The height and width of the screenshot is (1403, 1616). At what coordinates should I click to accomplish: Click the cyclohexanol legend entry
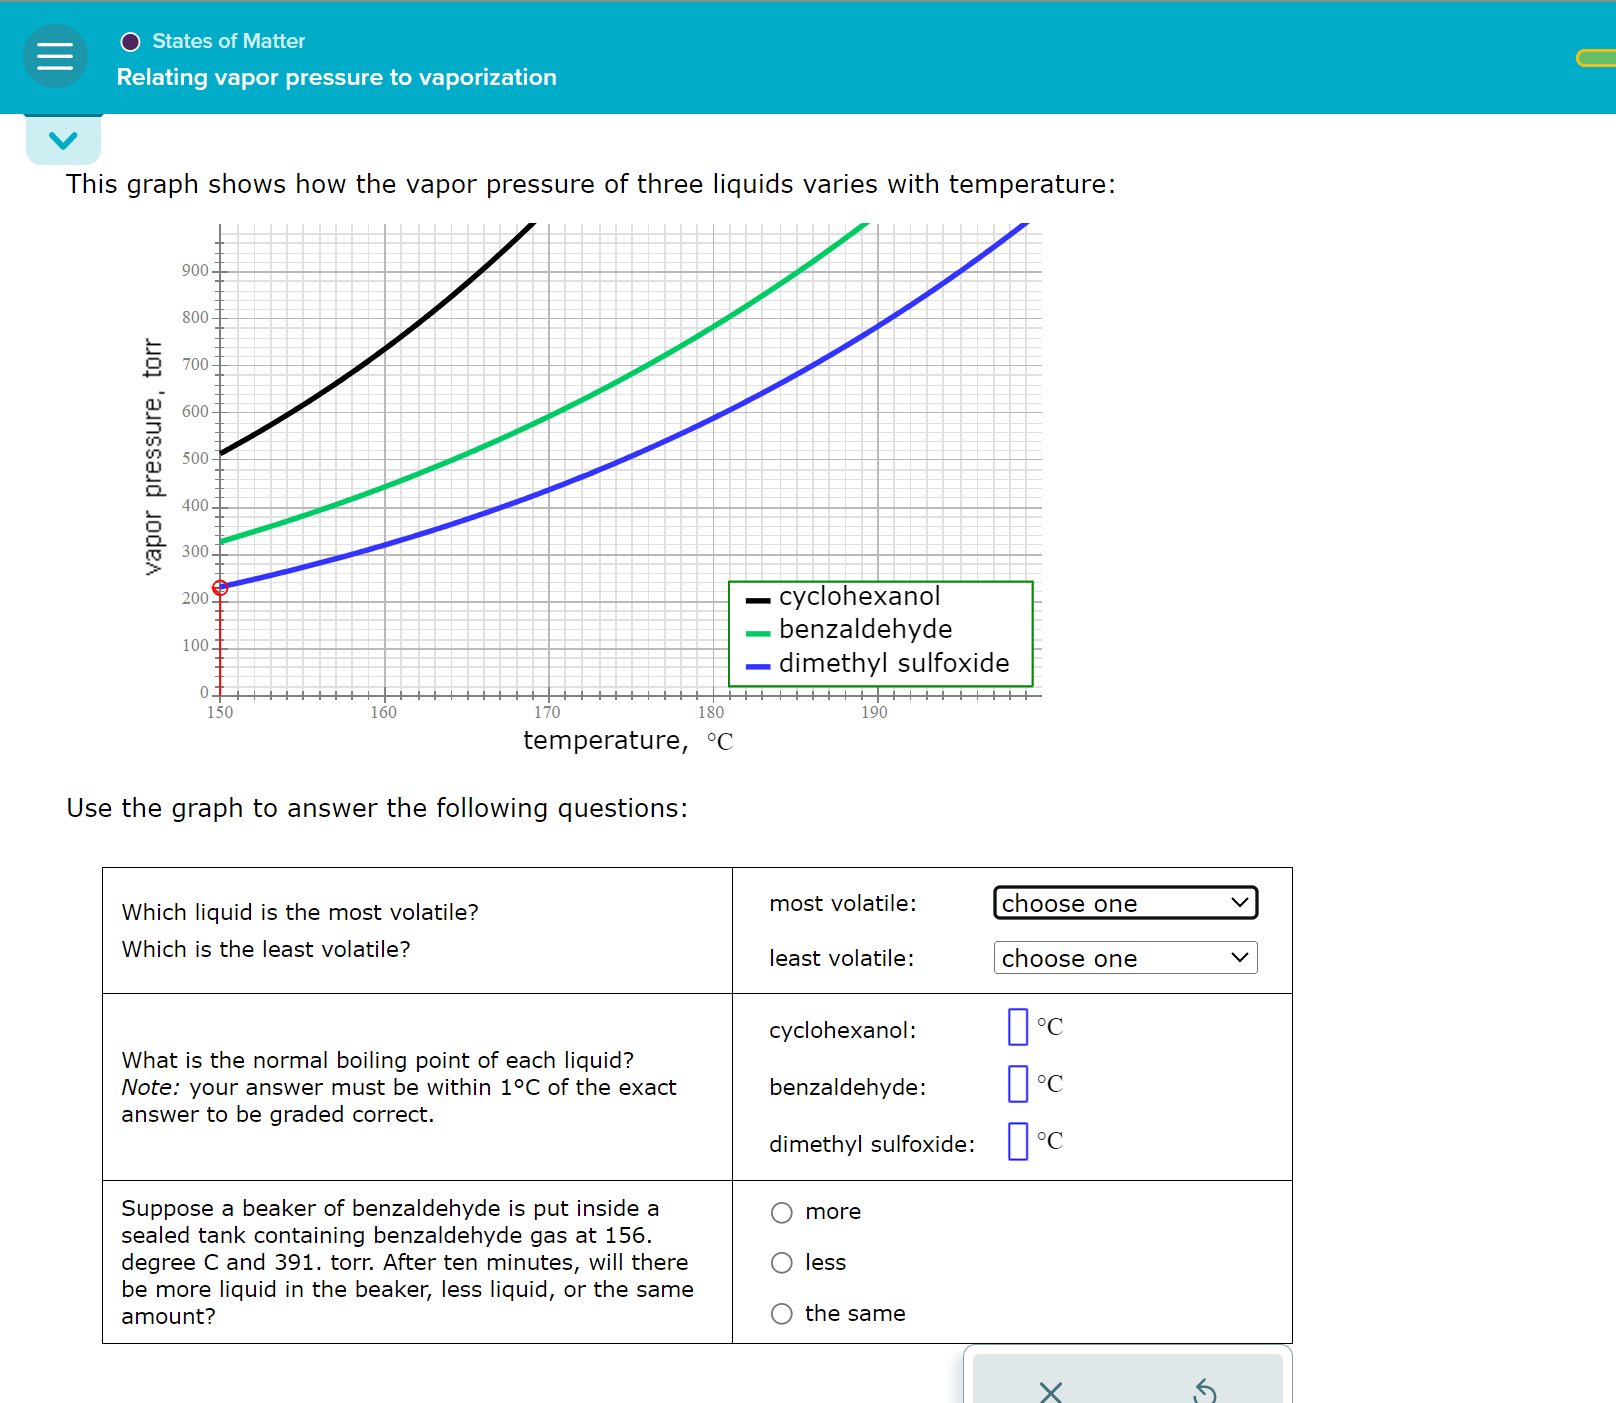pyautogui.click(x=843, y=597)
